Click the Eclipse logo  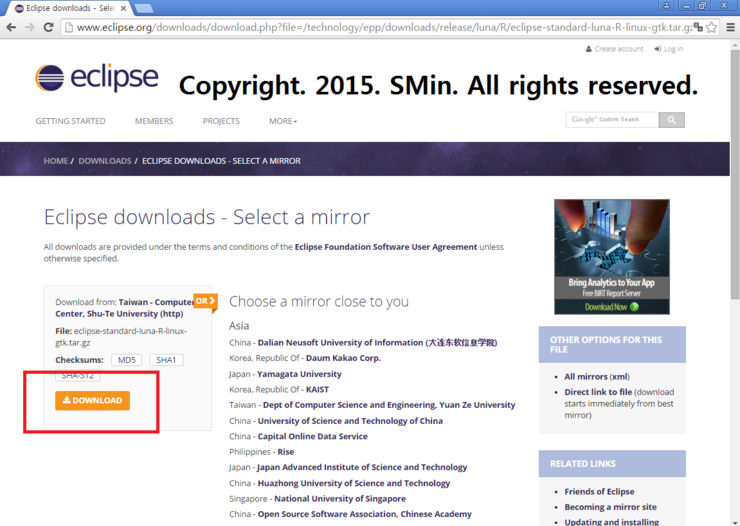(x=97, y=78)
